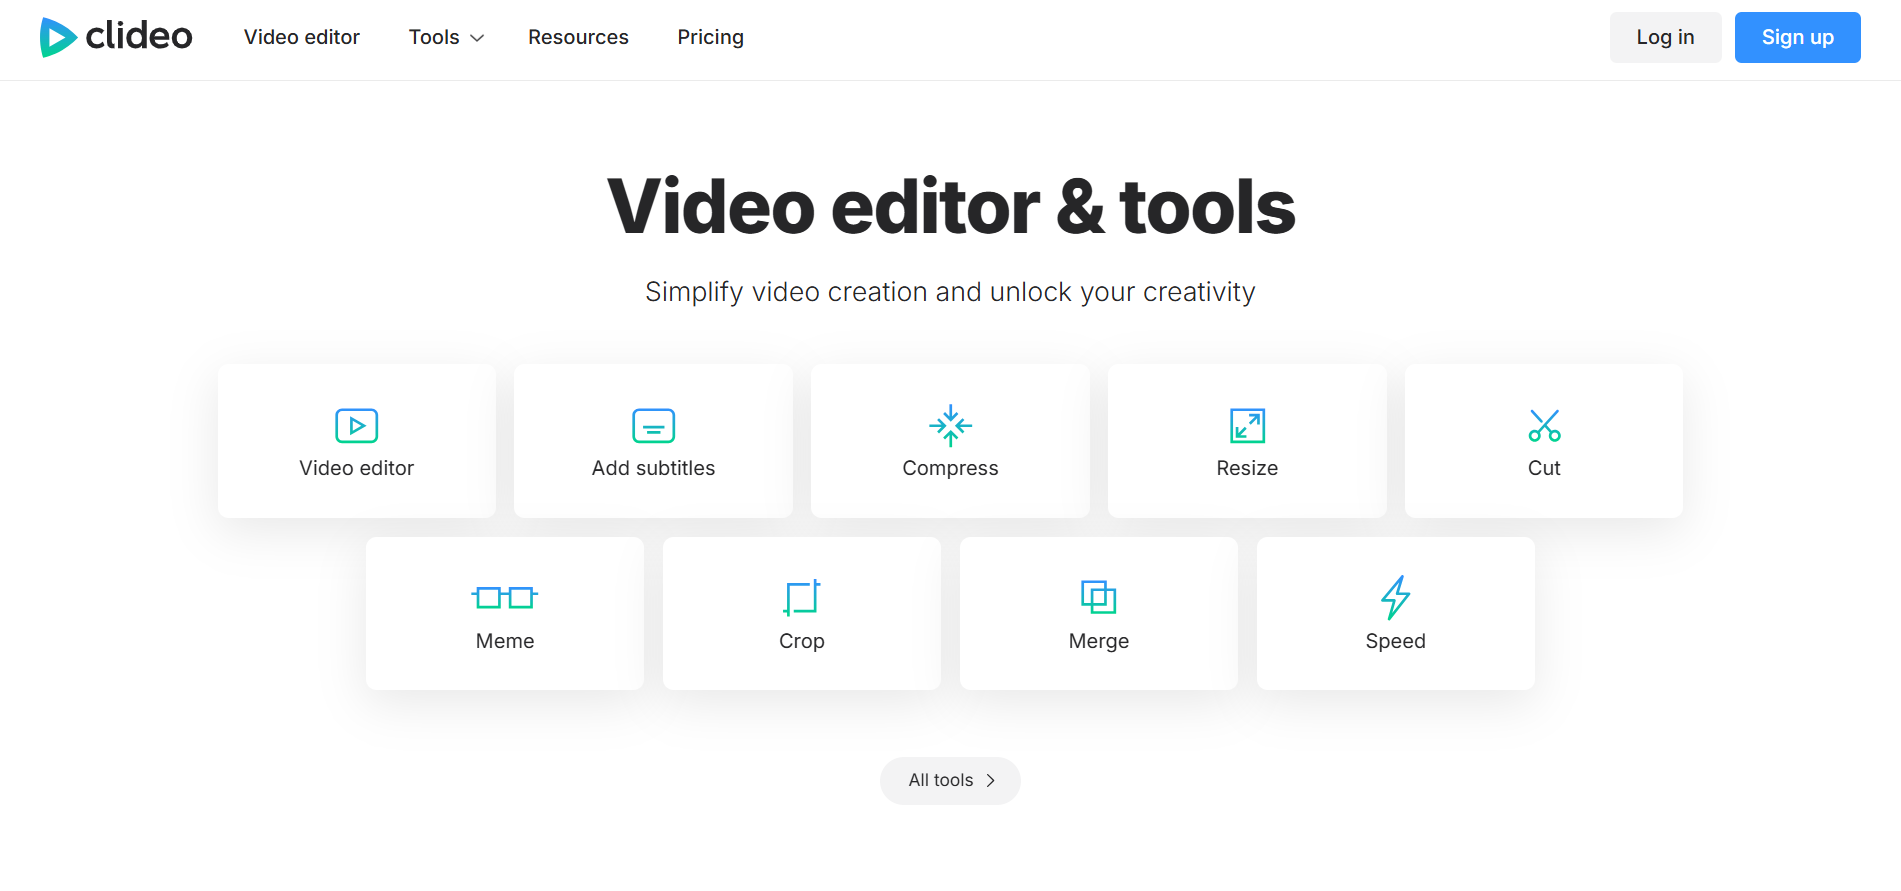The width and height of the screenshot is (1901, 891).
Task: Open Video editor from the navigation bar
Action: pos(302,37)
